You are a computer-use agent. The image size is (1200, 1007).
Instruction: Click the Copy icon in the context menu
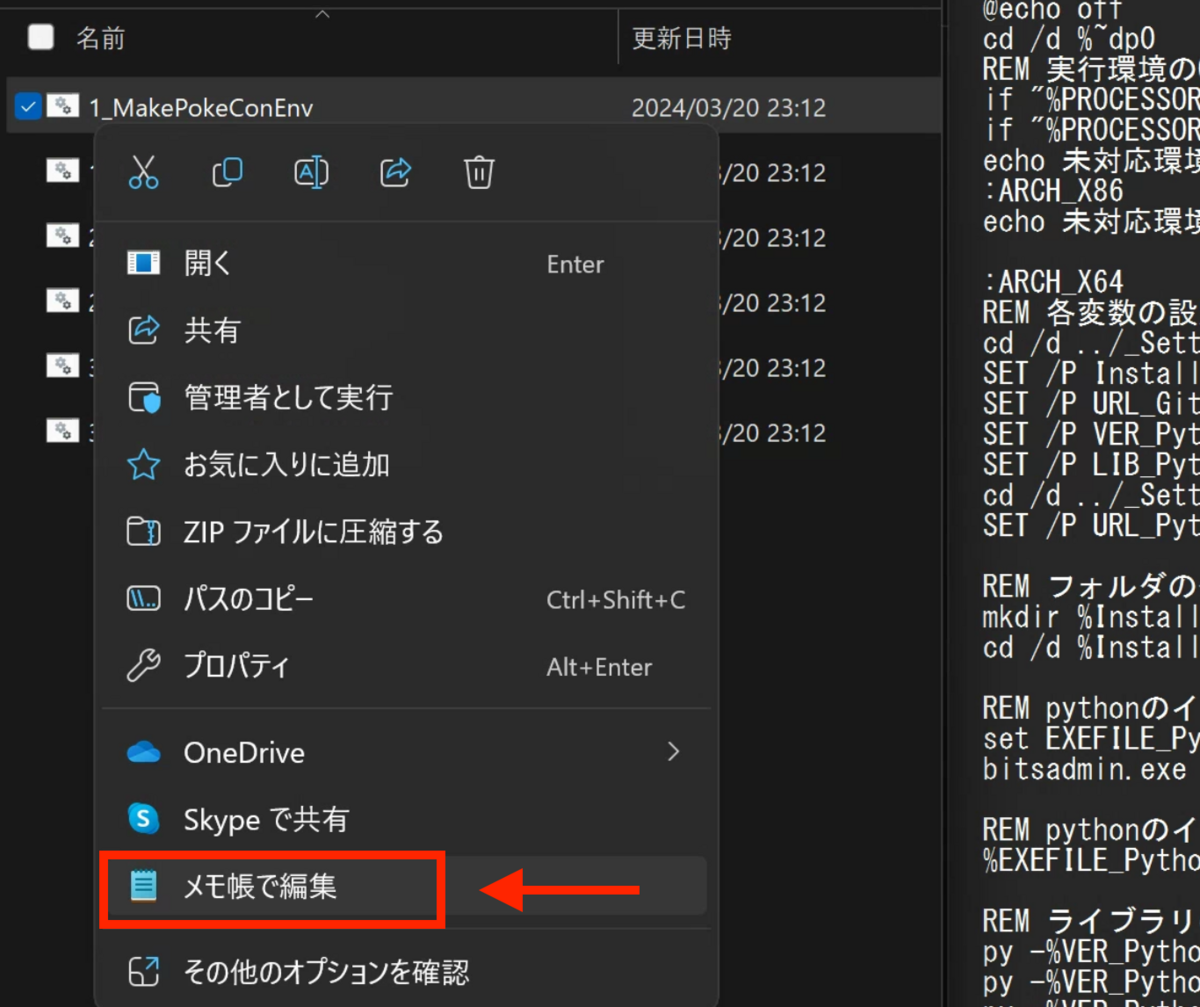[x=228, y=172]
